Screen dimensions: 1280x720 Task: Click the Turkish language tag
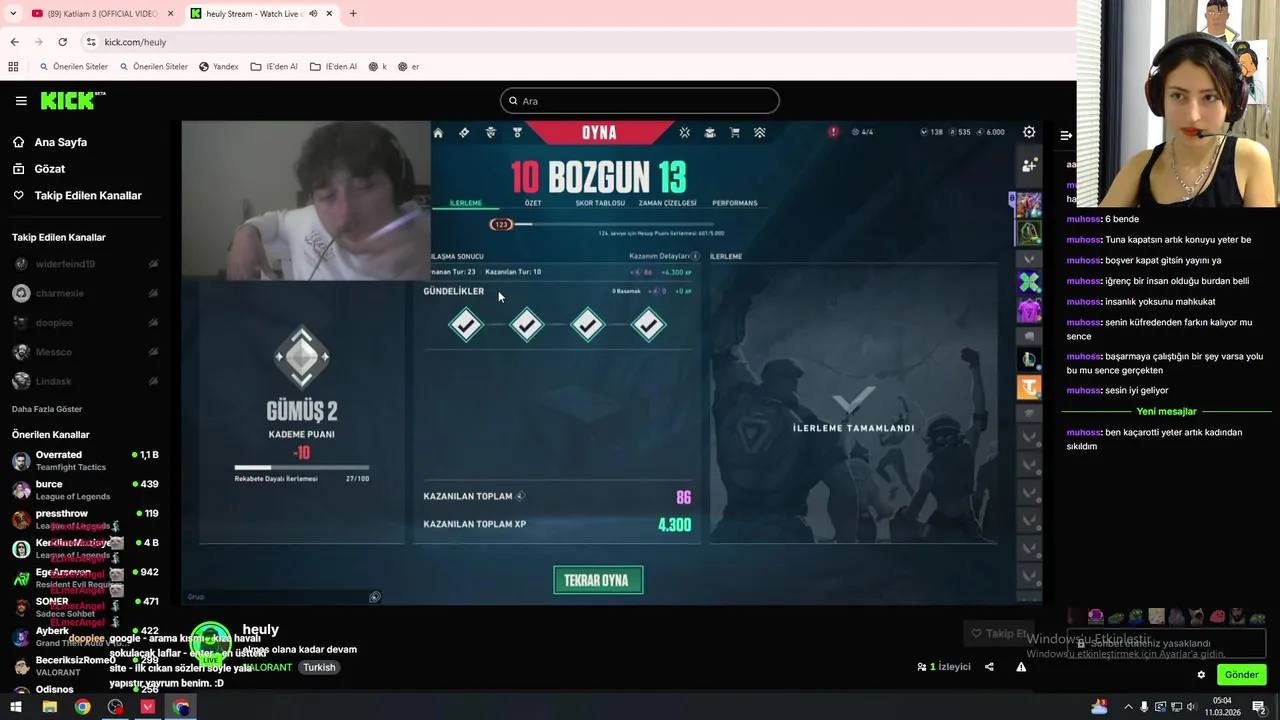pyautogui.click(x=319, y=667)
